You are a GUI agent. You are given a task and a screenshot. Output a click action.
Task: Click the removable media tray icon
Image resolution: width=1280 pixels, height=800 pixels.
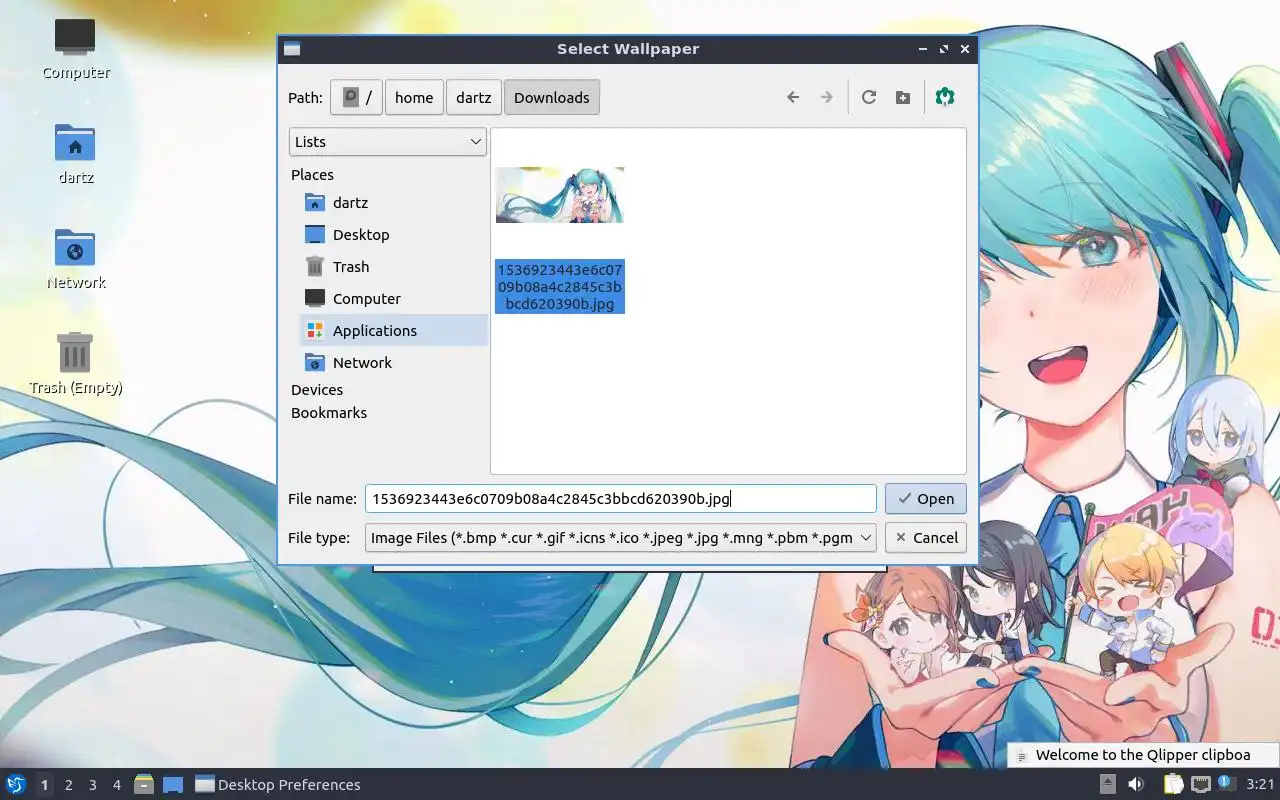click(x=1108, y=783)
